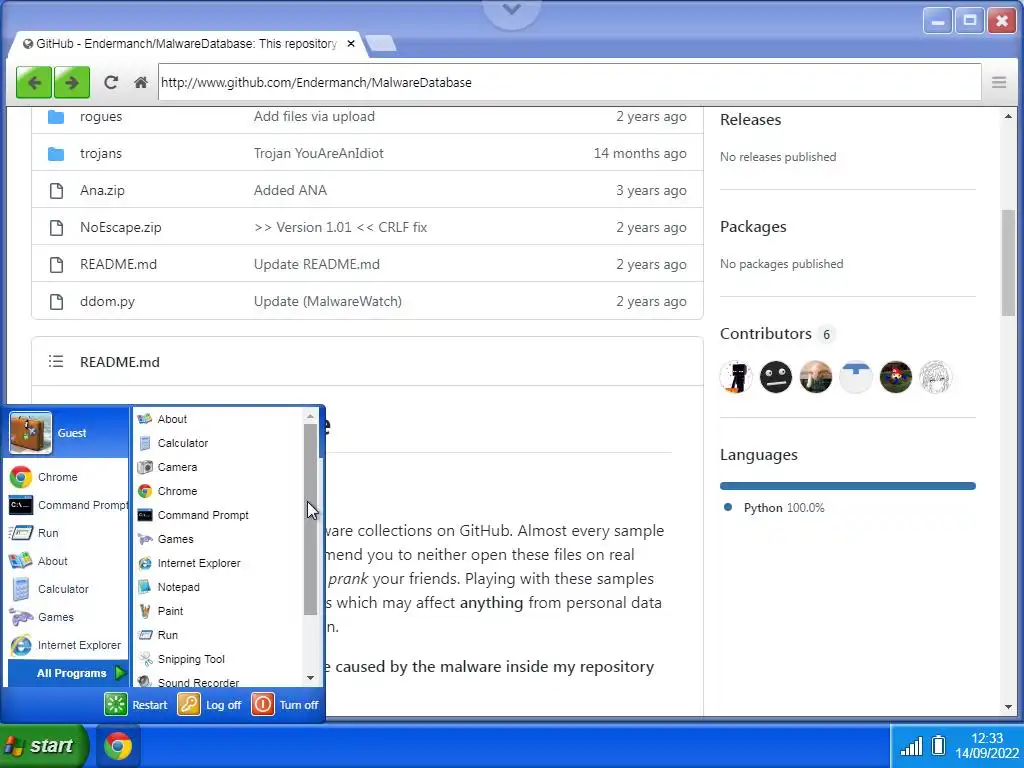
Task: Select About in the All Programs list
Action: (163, 419)
